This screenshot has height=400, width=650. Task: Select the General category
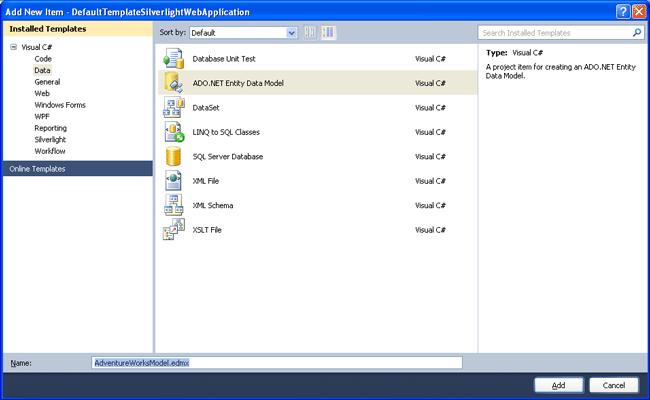coord(47,82)
